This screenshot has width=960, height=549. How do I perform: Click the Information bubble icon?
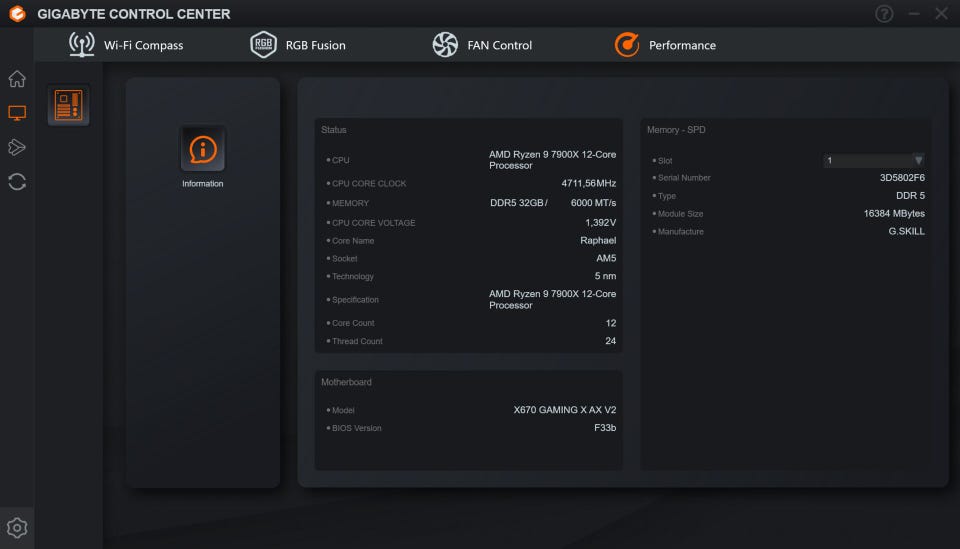[x=203, y=149]
